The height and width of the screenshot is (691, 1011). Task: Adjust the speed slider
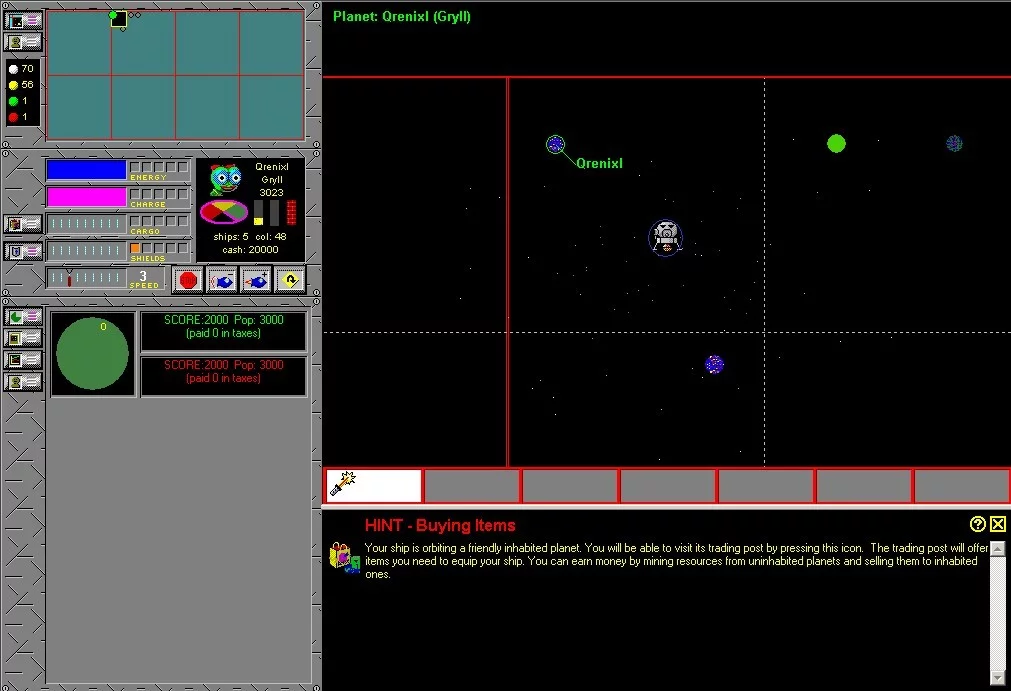(x=88, y=278)
